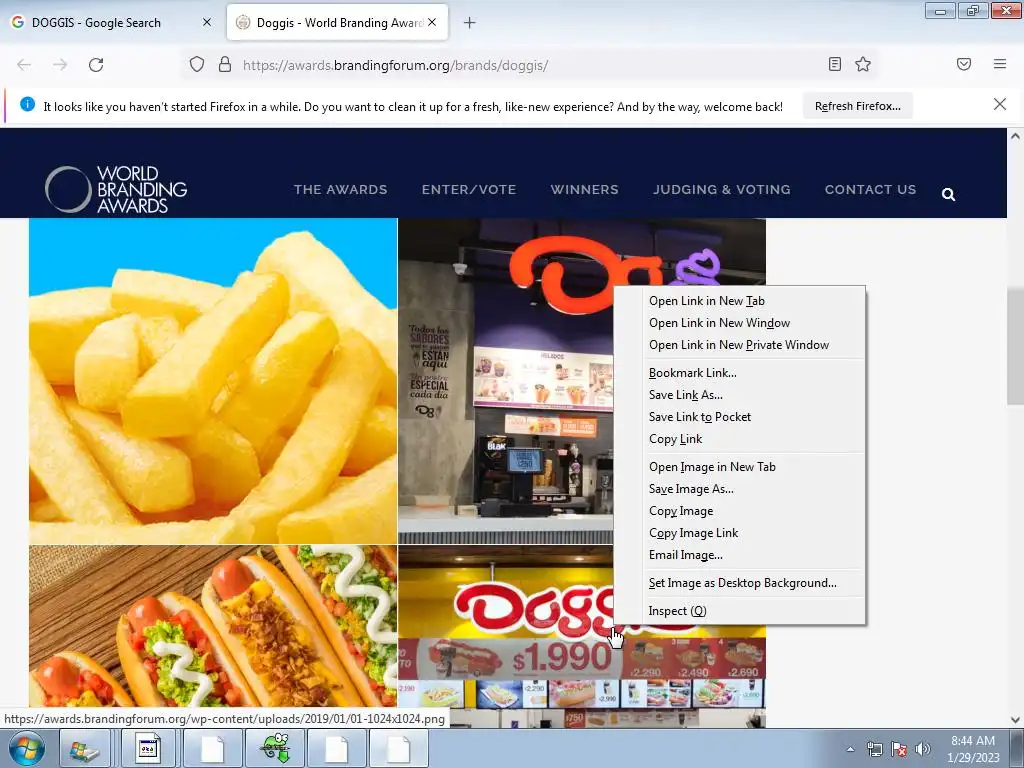The width and height of the screenshot is (1024, 768).
Task: Choose Open Link in New Private Window
Action: [x=740, y=345]
